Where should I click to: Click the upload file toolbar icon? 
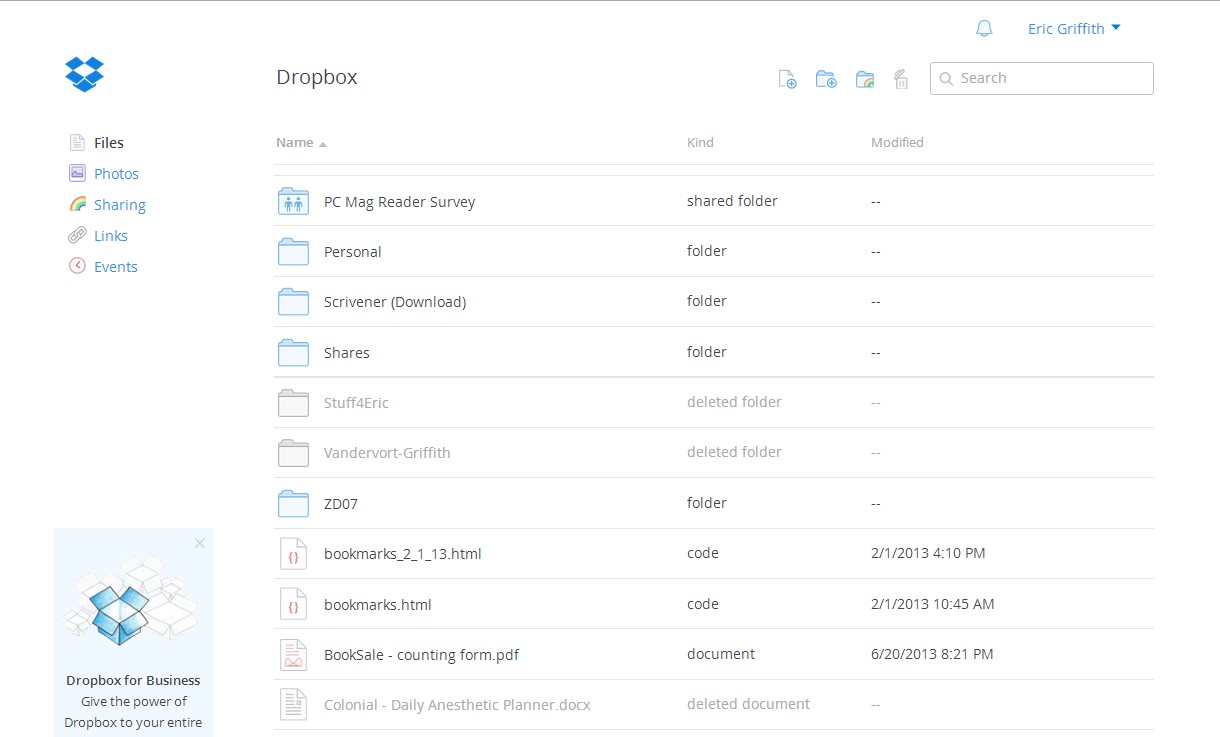coord(787,79)
